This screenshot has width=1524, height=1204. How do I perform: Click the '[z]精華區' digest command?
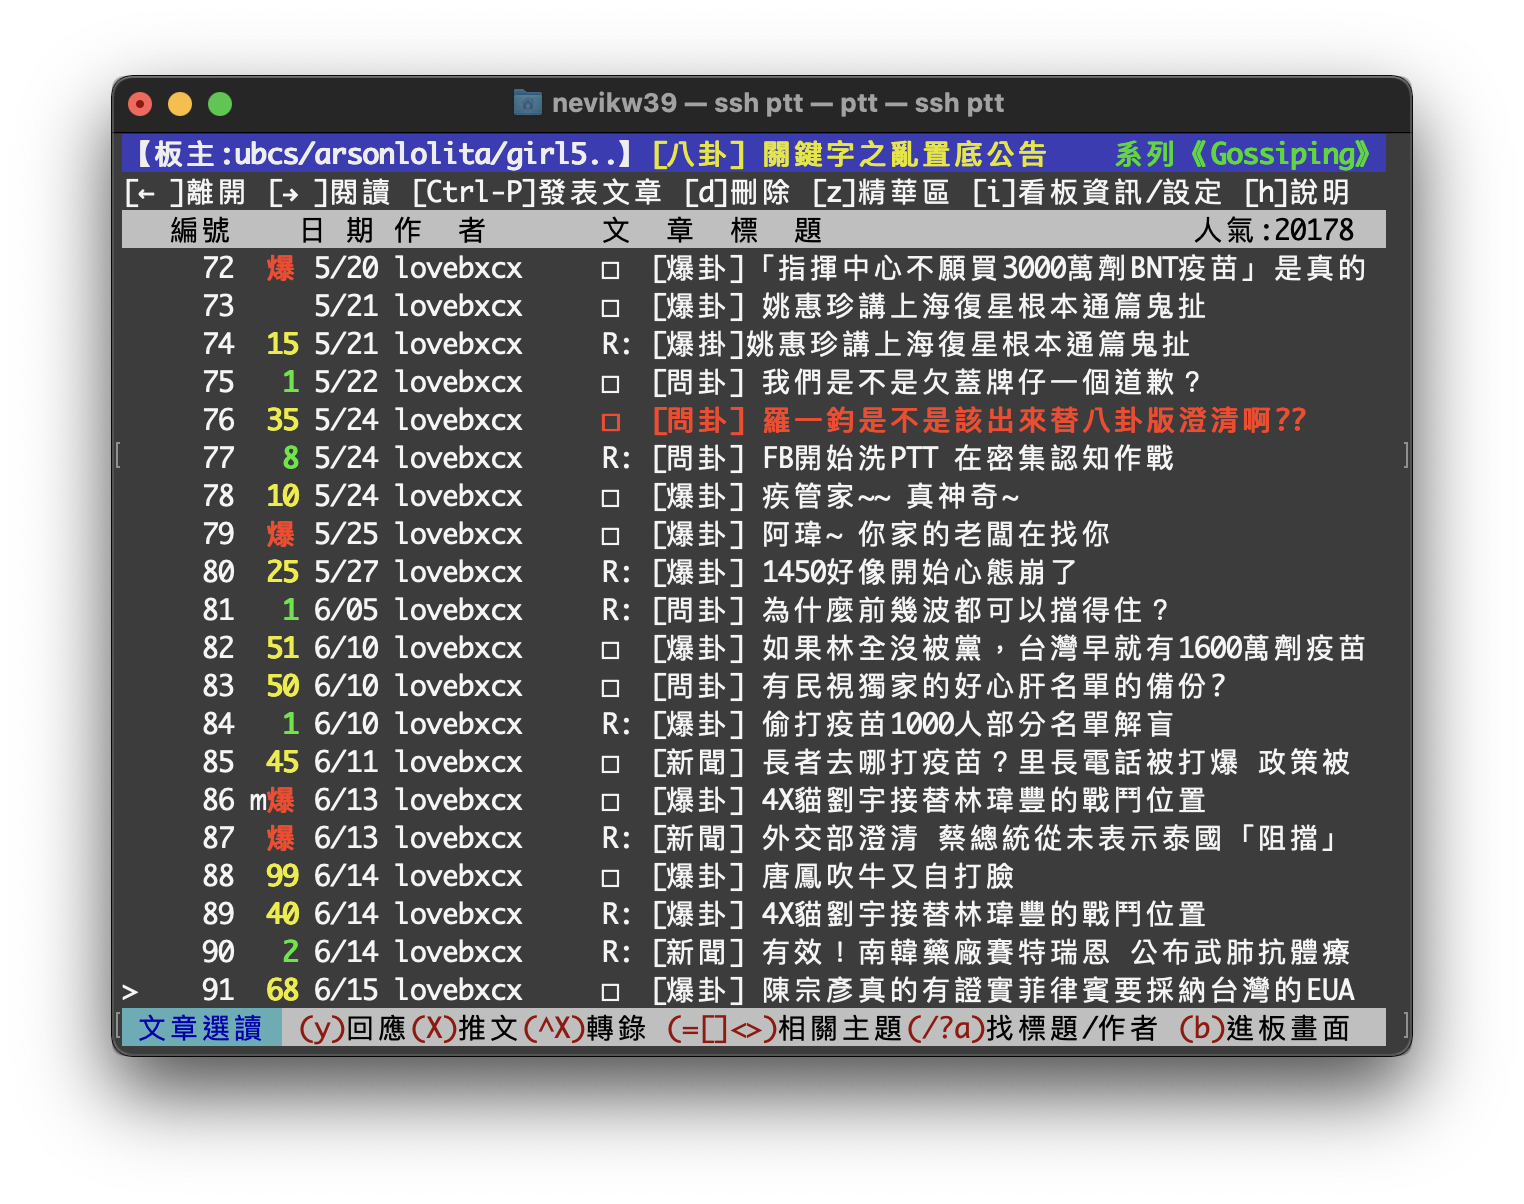tap(881, 192)
